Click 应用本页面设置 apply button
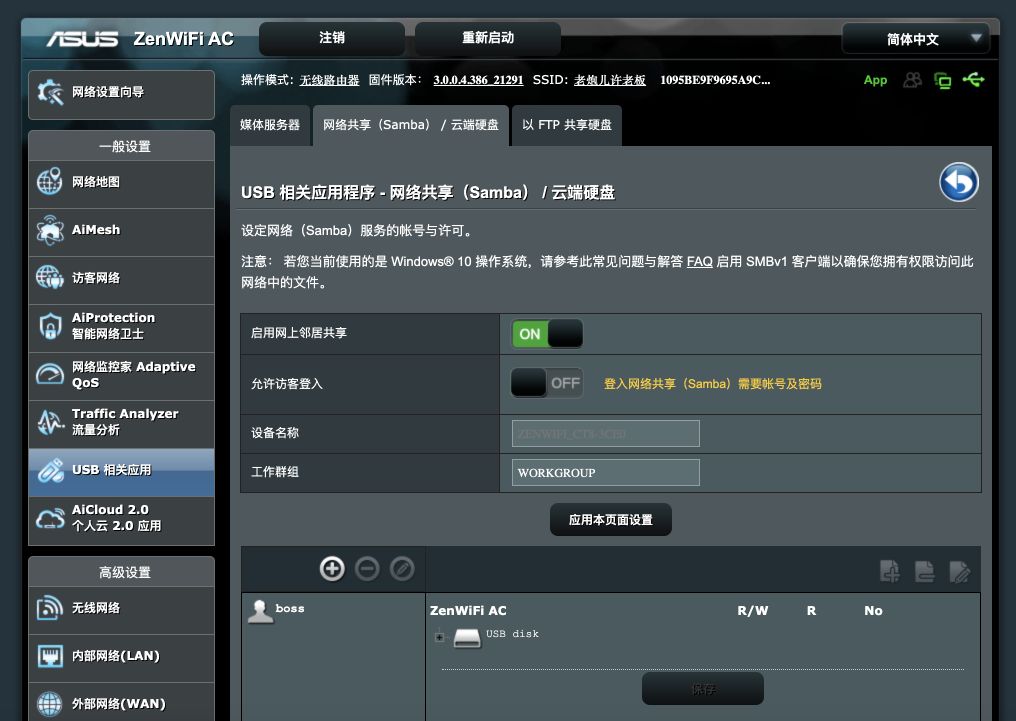 (610, 520)
